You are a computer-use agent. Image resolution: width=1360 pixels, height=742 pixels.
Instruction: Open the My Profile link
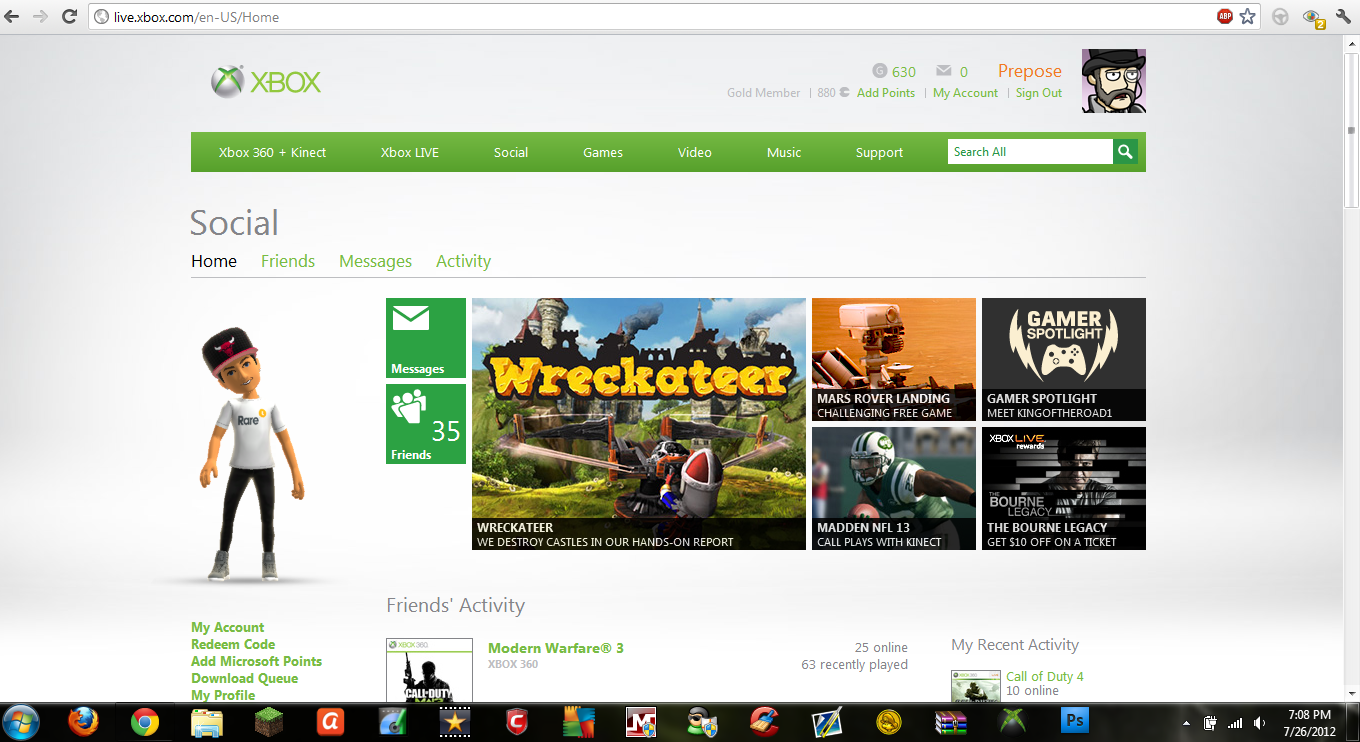pyautogui.click(x=223, y=695)
